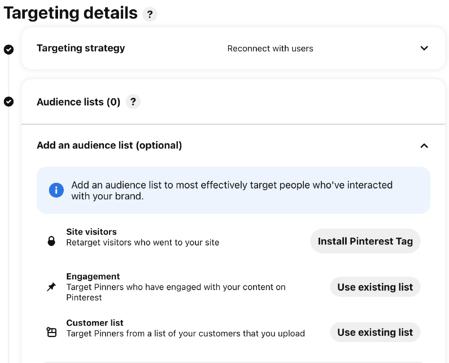
Task: Click the 'Engagement' label
Action: (93, 276)
